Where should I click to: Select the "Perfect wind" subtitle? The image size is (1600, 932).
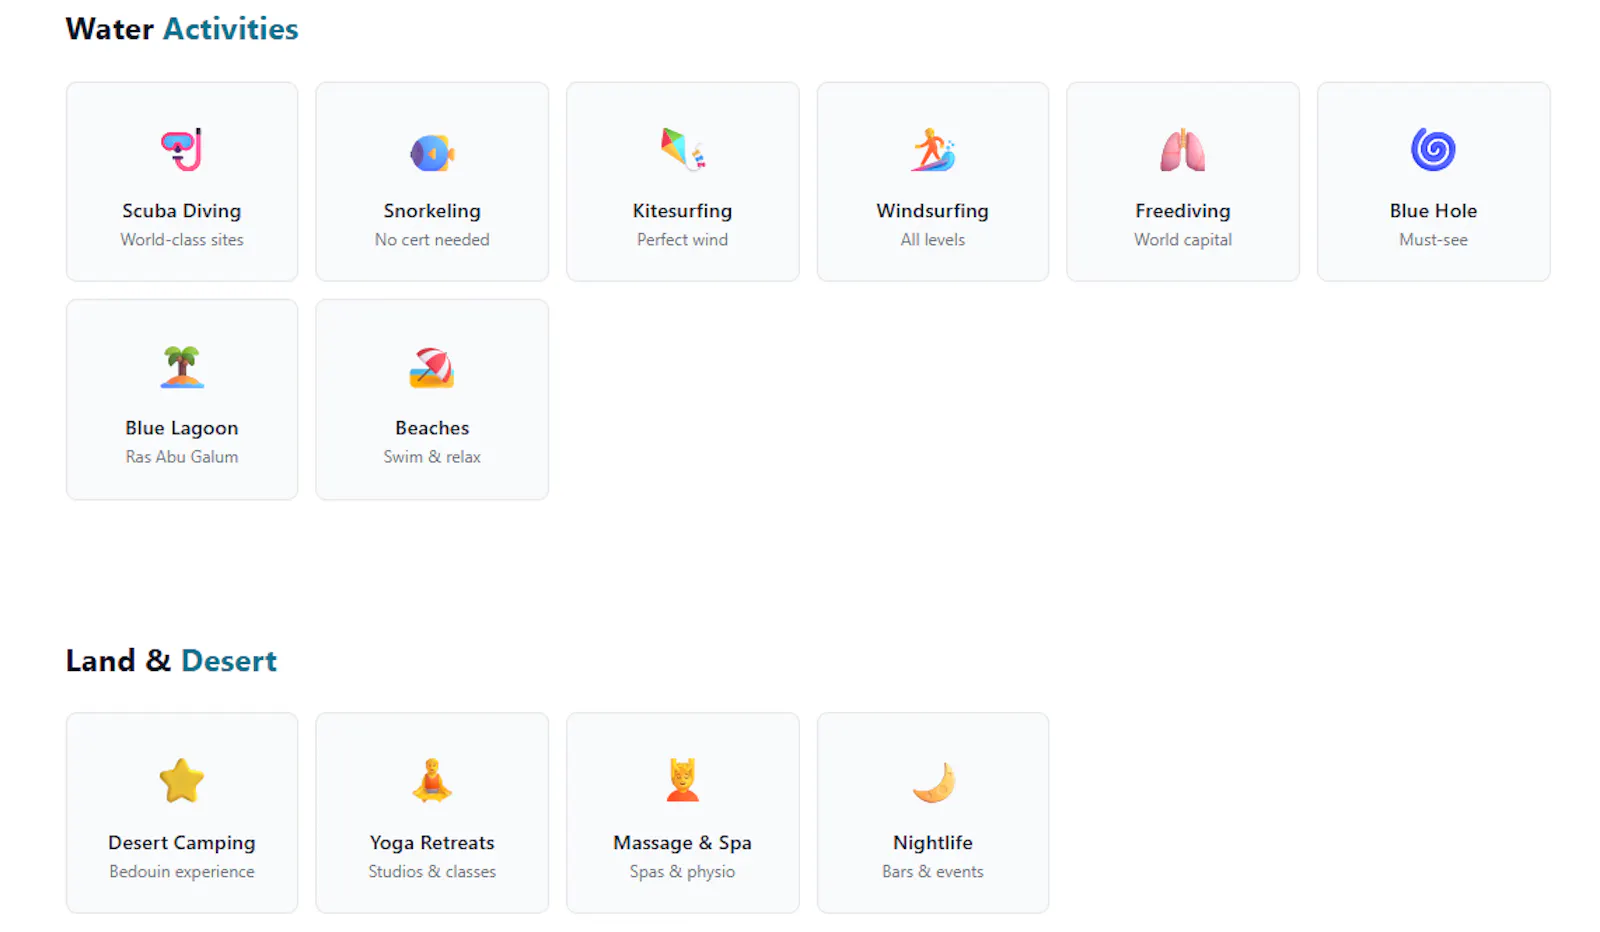click(683, 240)
